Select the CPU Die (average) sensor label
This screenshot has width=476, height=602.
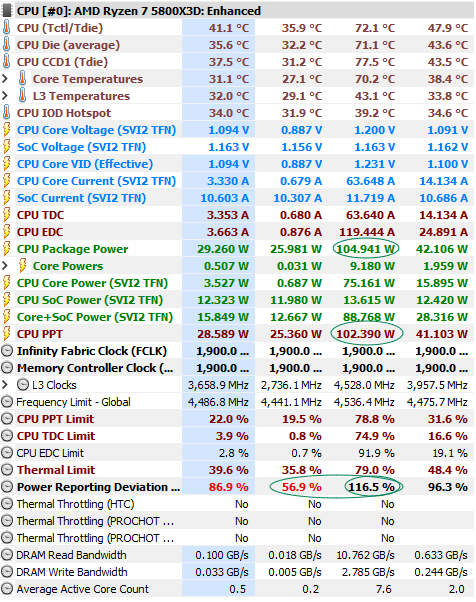pyautogui.click(x=68, y=45)
